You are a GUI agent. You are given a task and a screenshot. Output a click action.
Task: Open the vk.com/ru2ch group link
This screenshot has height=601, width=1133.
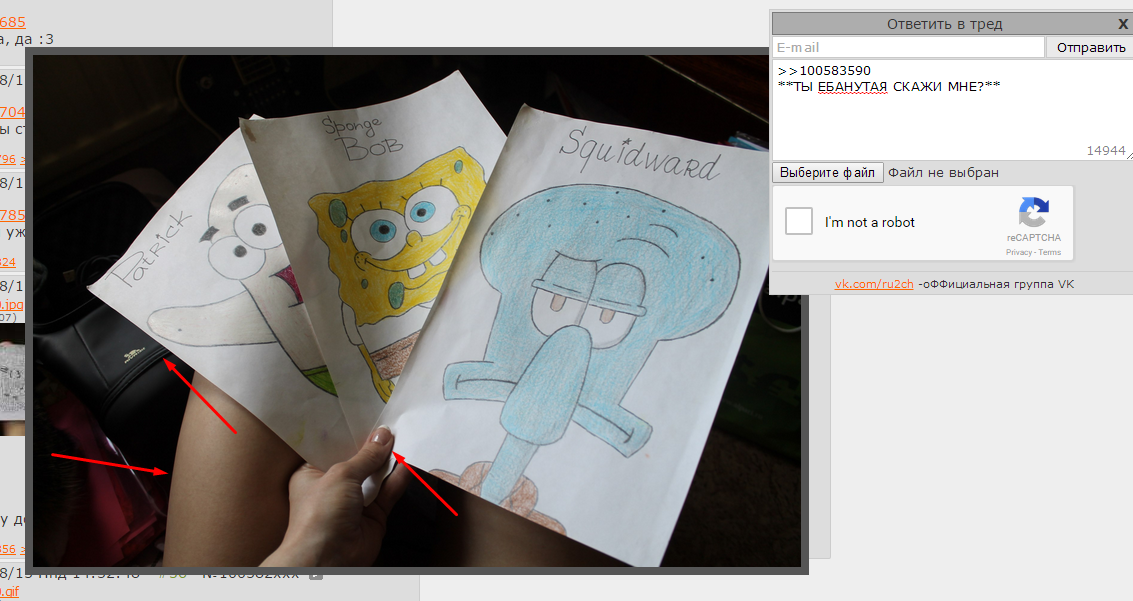point(874,284)
